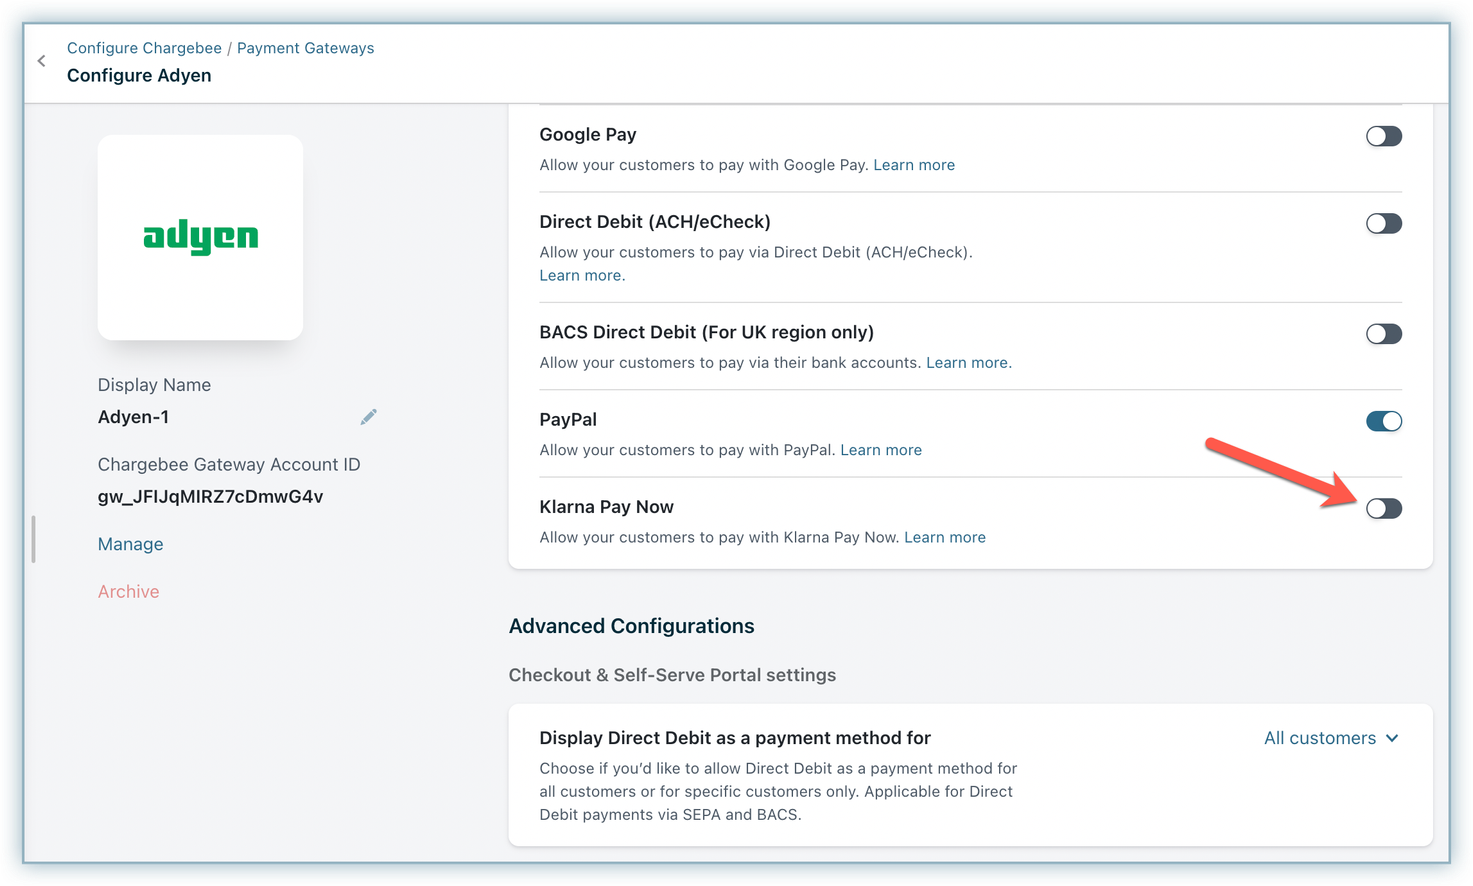Click the Adyen logo card
1473x886 pixels.
(x=200, y=237)
